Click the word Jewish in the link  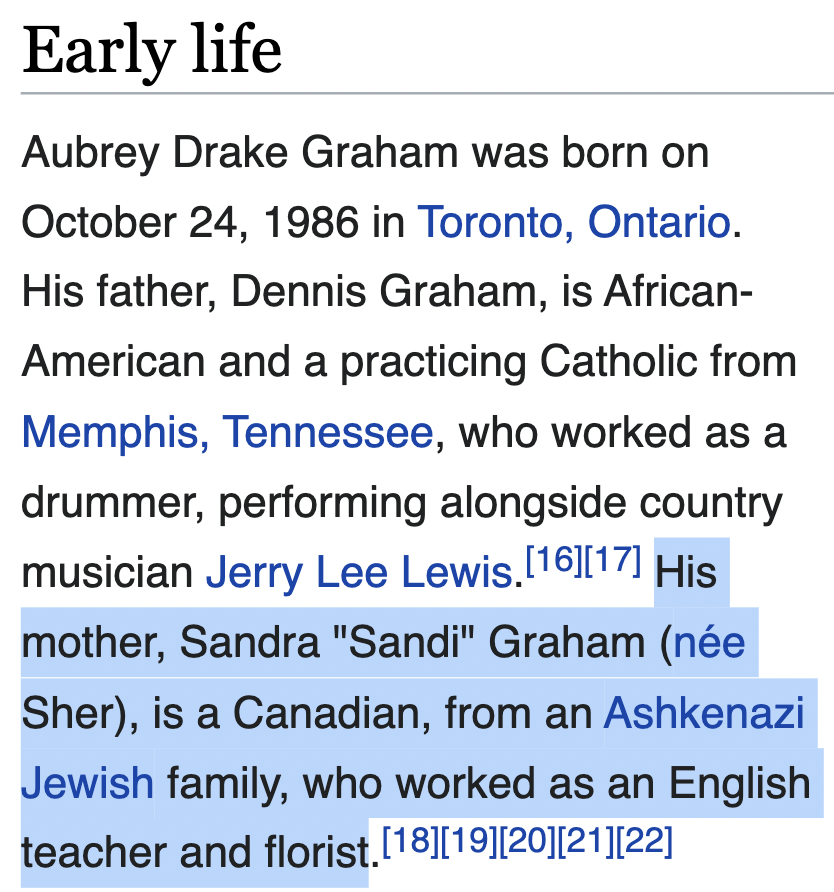click(88, 783)
